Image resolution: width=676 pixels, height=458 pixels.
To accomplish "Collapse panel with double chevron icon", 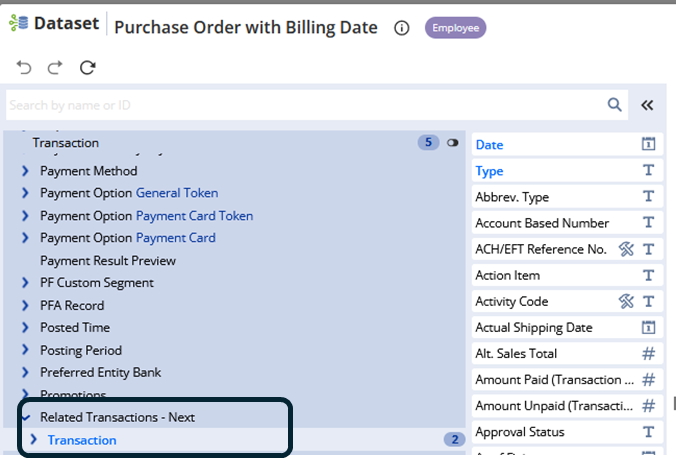I will [647, 105].
